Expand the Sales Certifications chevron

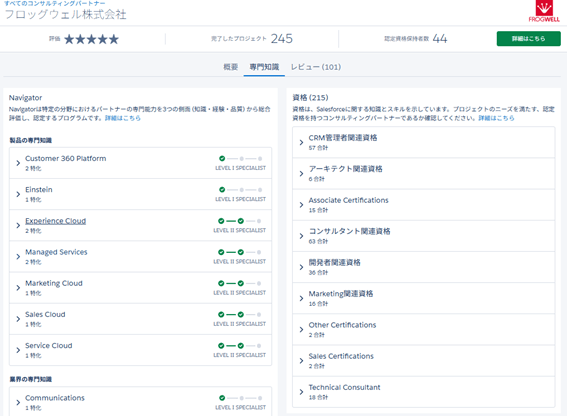(301, 361)
